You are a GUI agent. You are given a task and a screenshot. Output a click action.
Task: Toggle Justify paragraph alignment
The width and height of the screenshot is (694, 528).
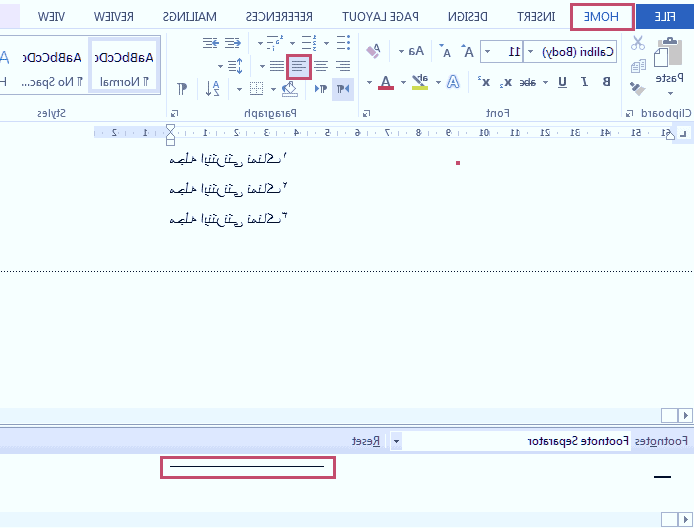click(277, 66)
